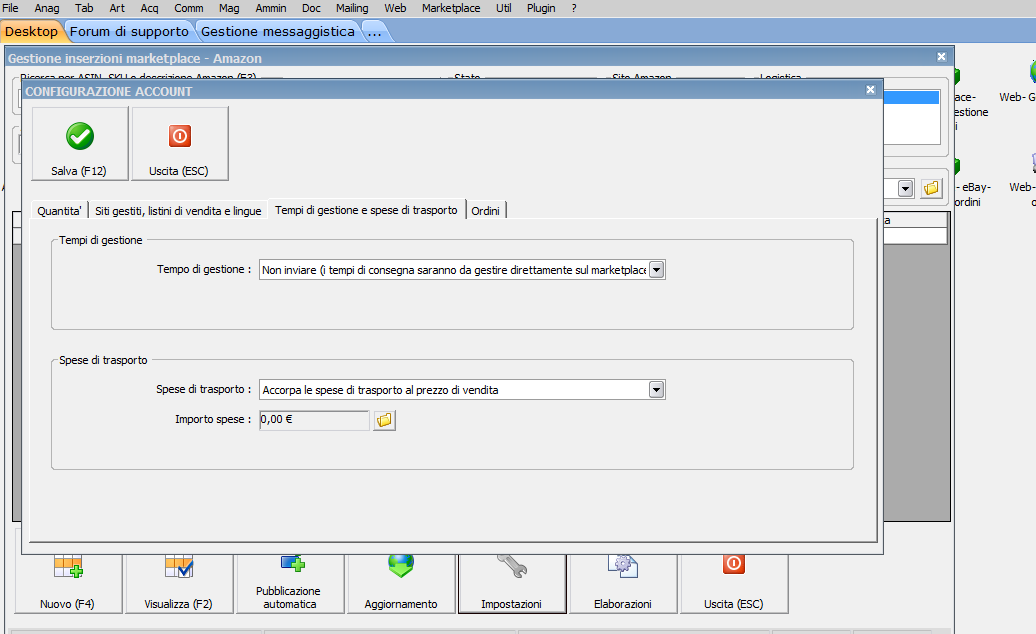Click the Nuovo (F4) button icon
Viewport: 1036px width, 634px height.
68,567
